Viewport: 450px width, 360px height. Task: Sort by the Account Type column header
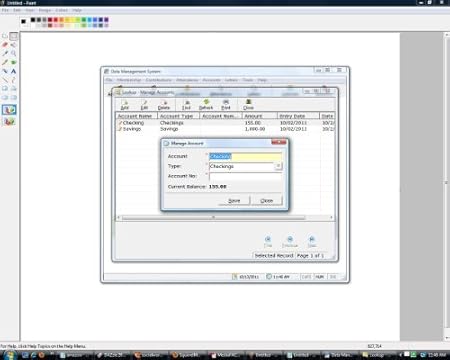178,116
